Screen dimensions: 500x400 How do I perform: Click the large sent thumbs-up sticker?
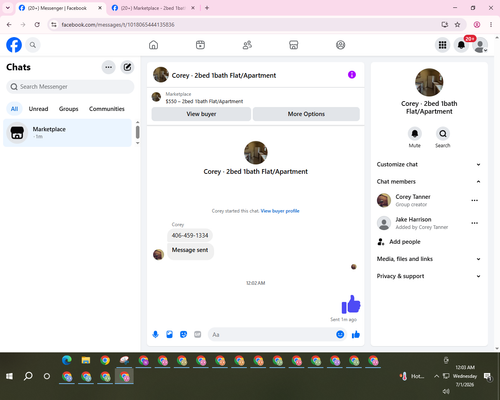[351, 304]
